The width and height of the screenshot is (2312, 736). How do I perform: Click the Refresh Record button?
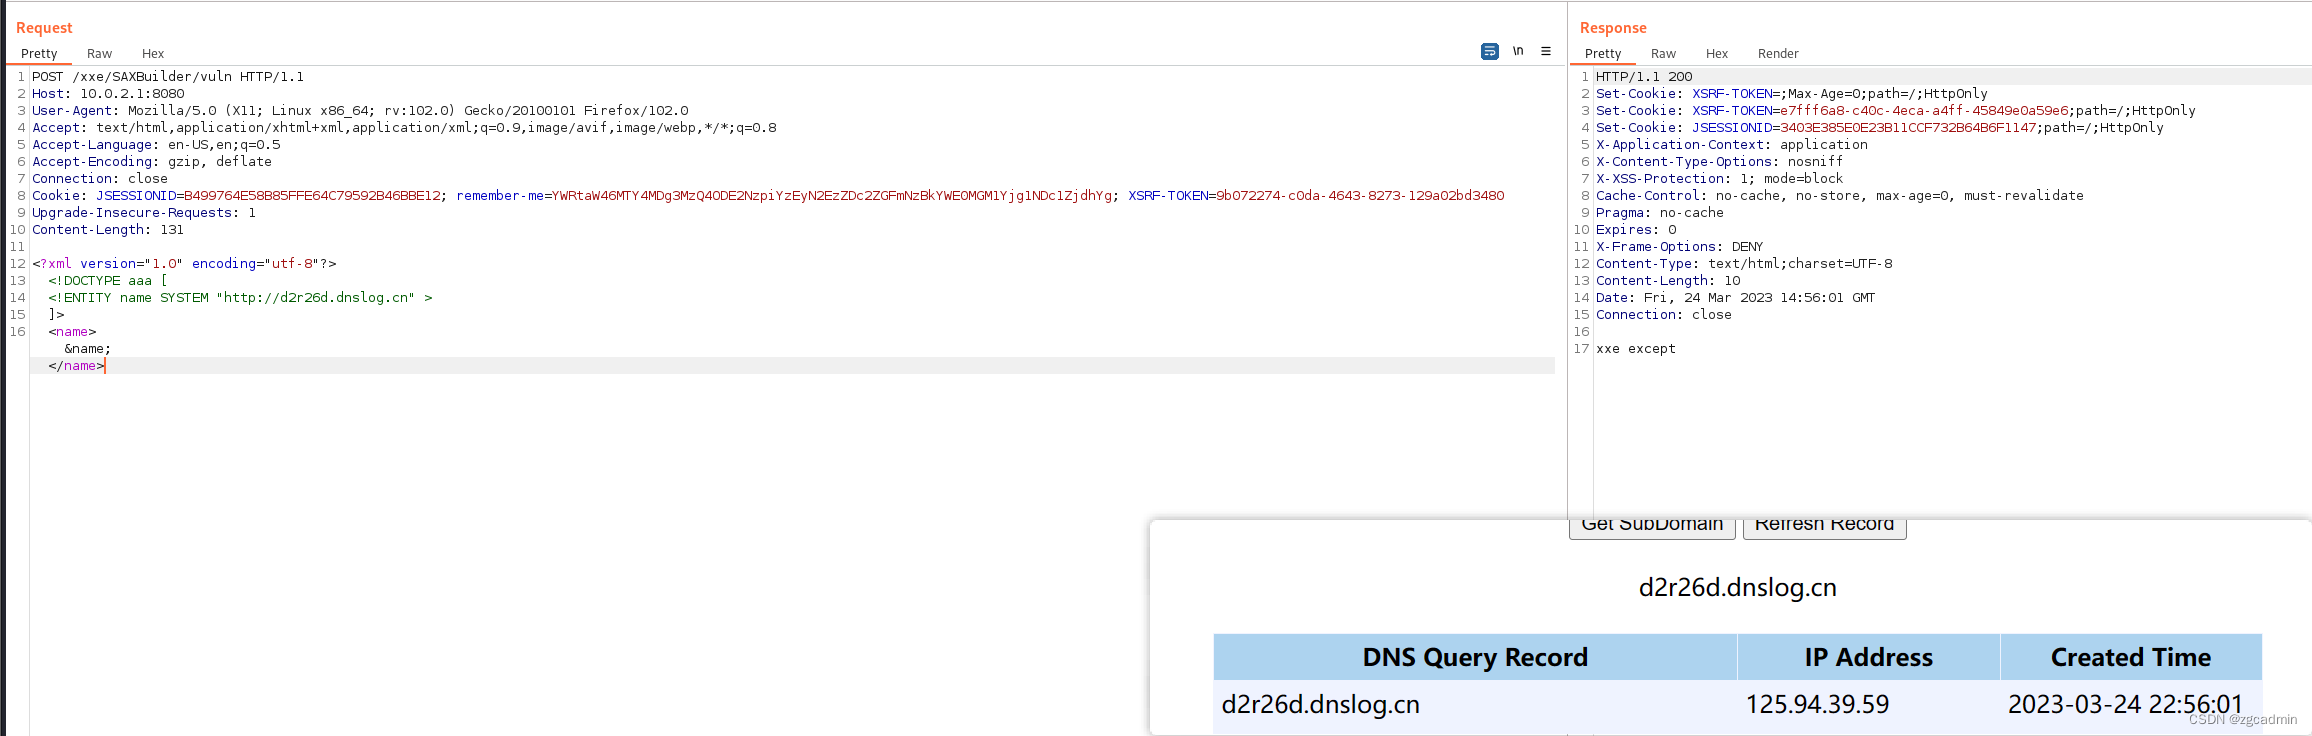coord(1824,527)
